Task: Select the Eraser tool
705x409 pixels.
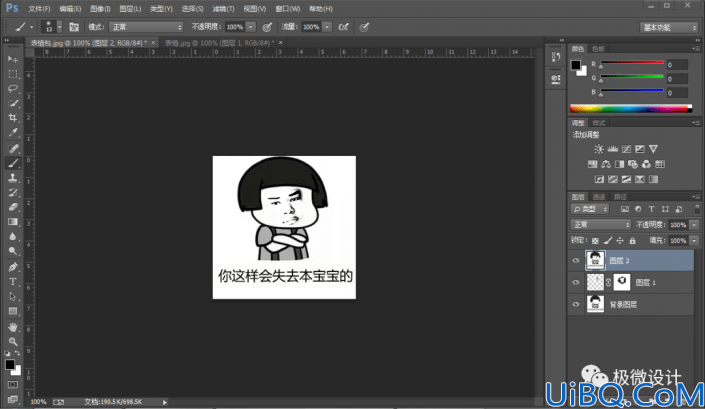Action: [13, 207]
